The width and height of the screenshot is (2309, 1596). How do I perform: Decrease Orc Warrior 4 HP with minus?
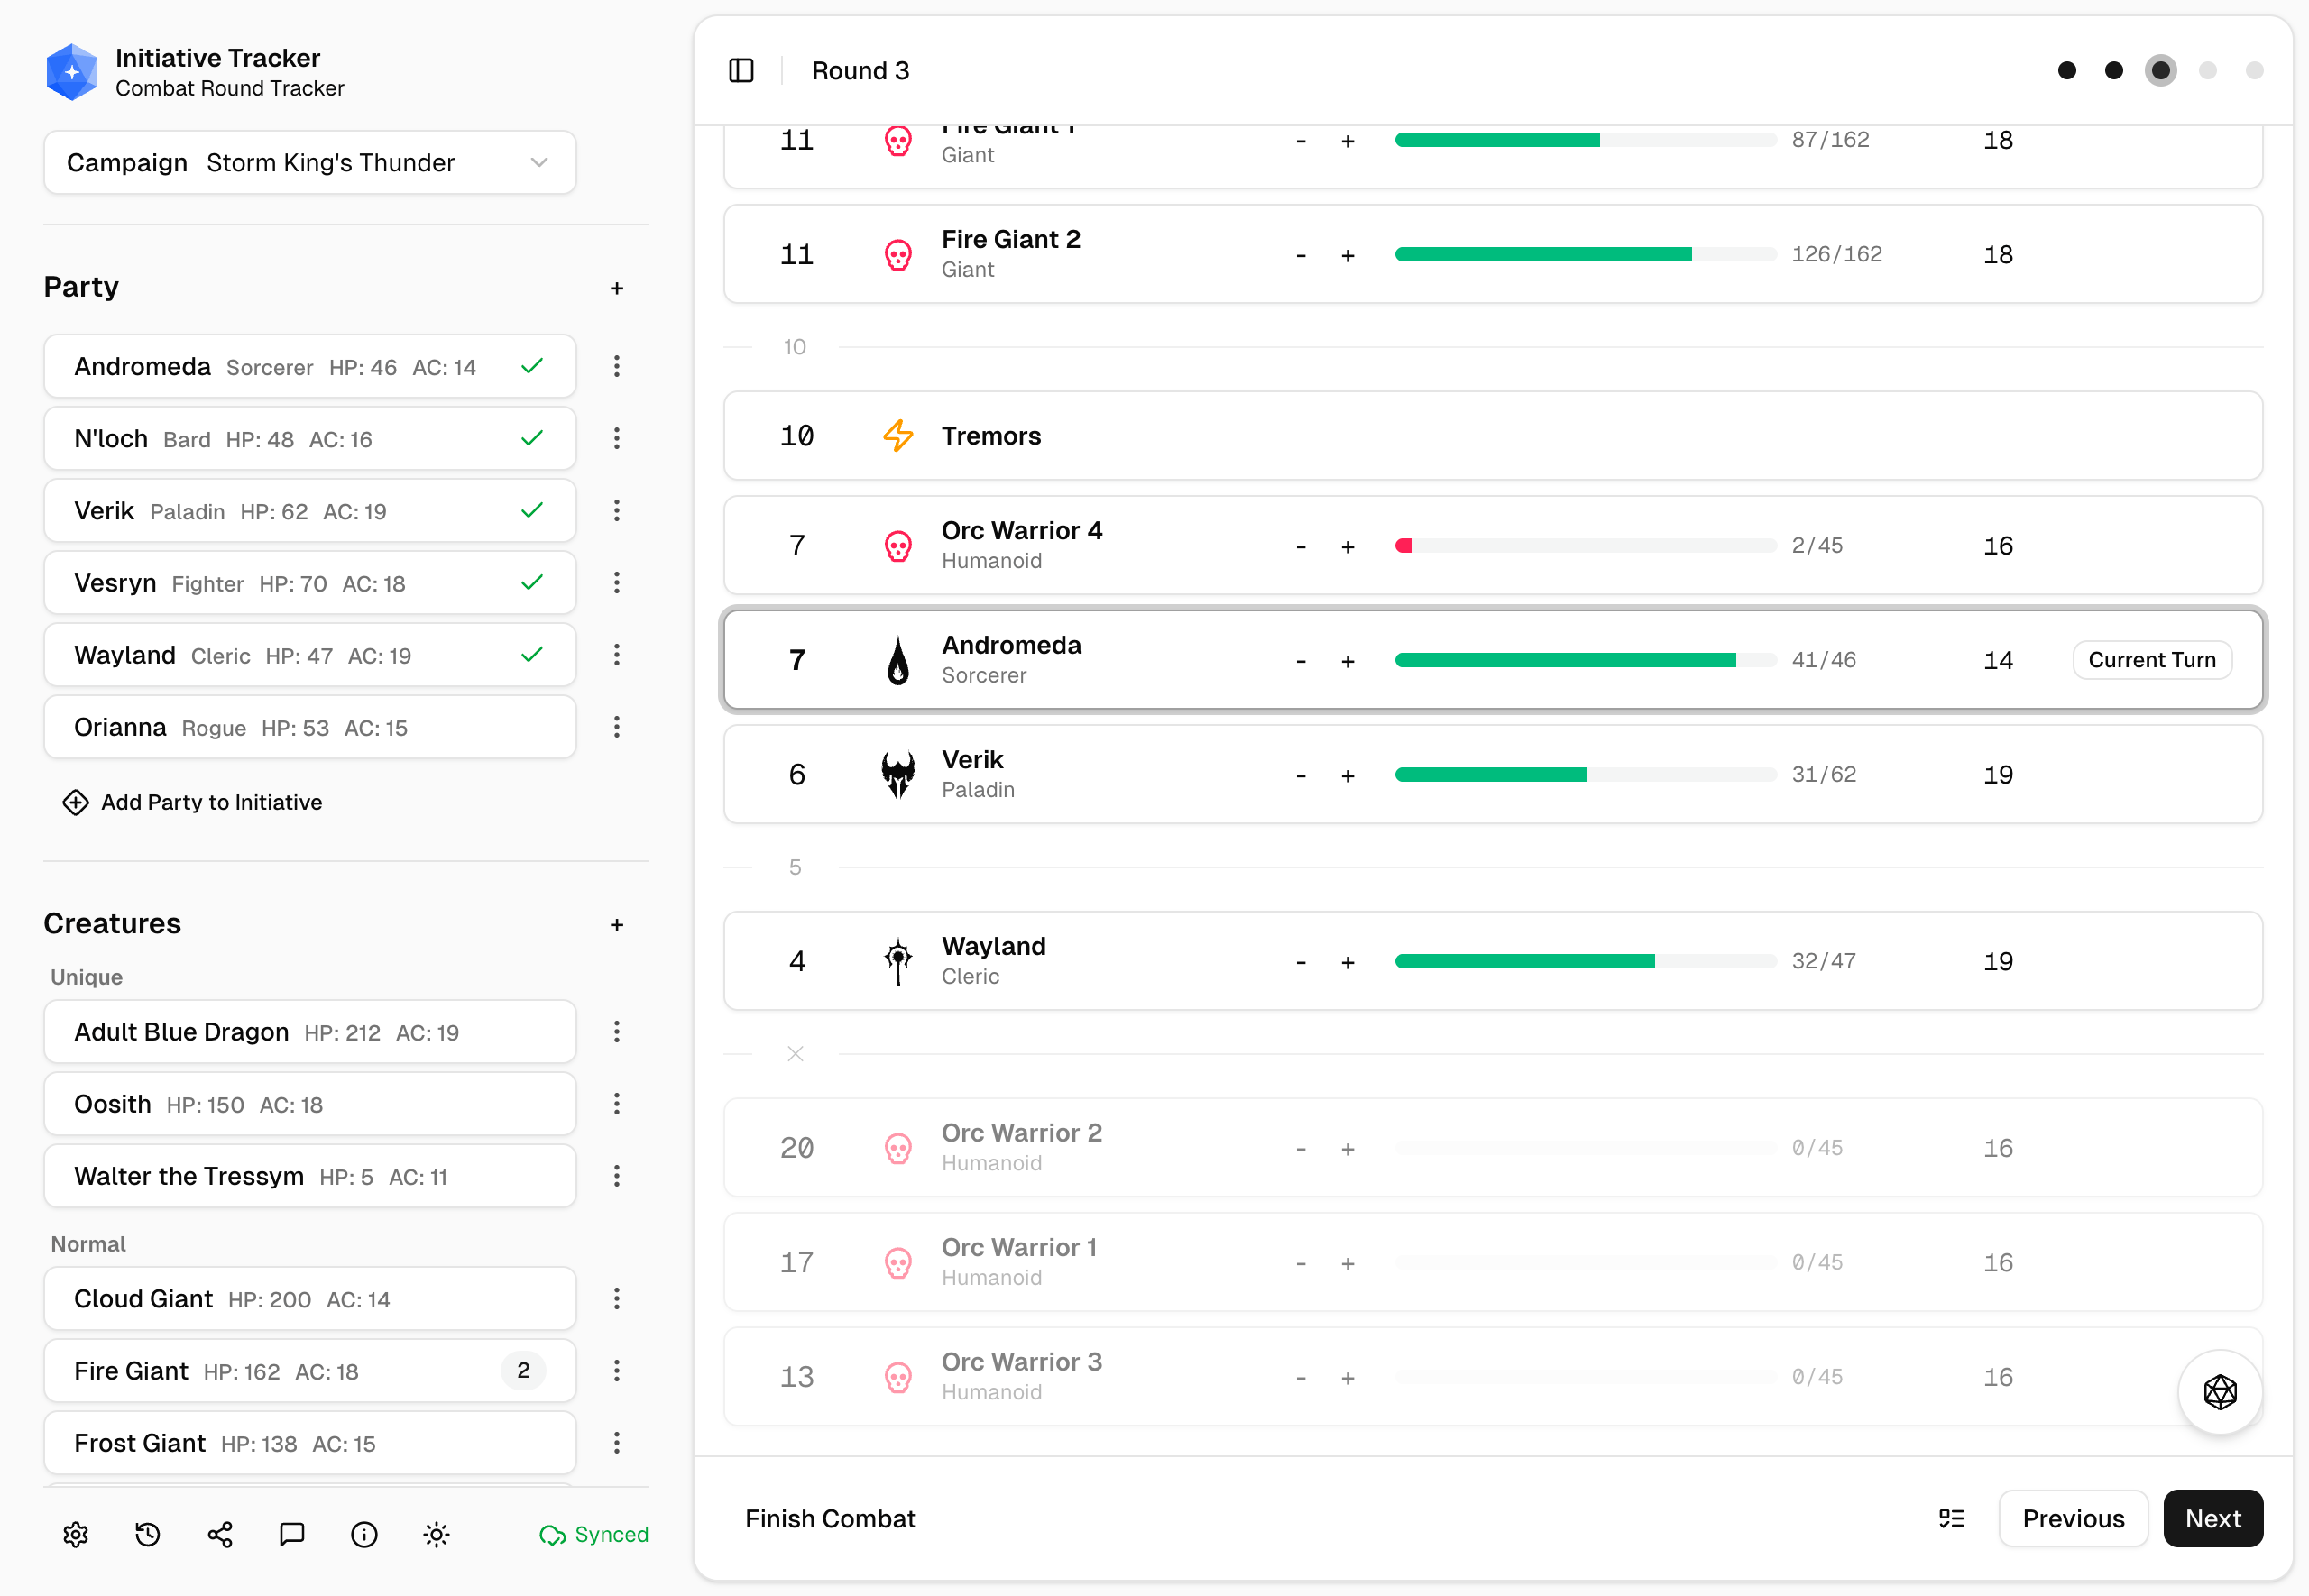pyautogui.click(x=1301, y=547)
